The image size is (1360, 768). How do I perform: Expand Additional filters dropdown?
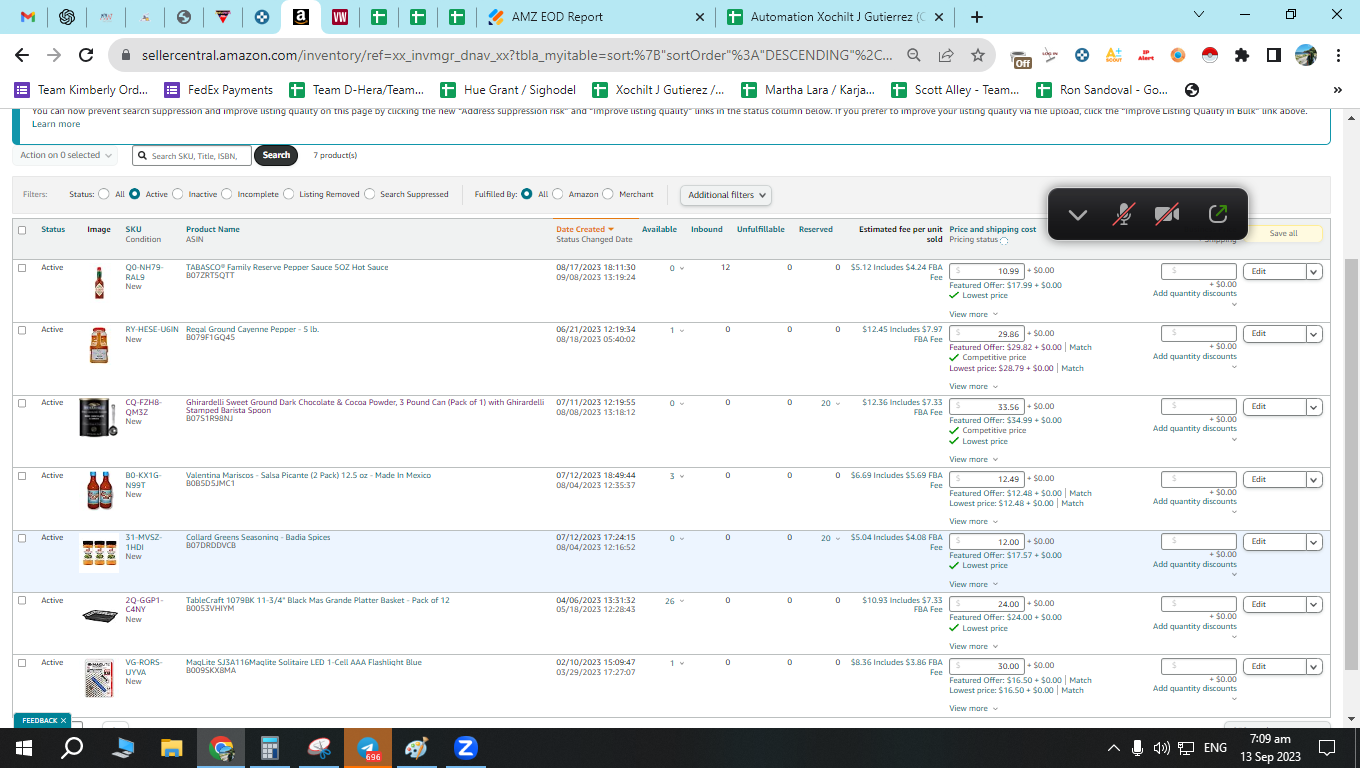(x=726, y=195)
